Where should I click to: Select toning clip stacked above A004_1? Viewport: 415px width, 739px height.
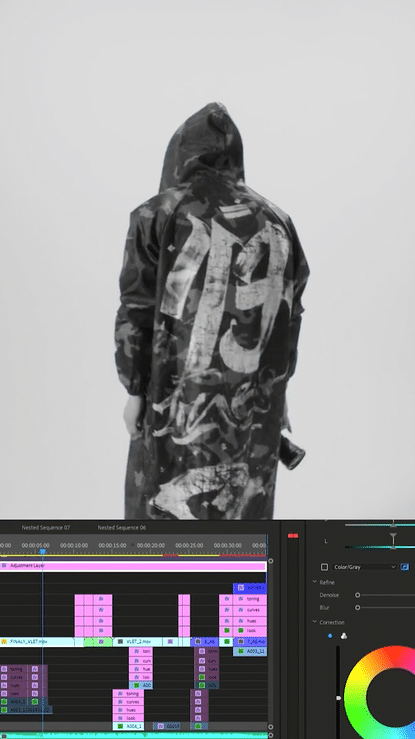pyautogui.click(x=128, y=694)
